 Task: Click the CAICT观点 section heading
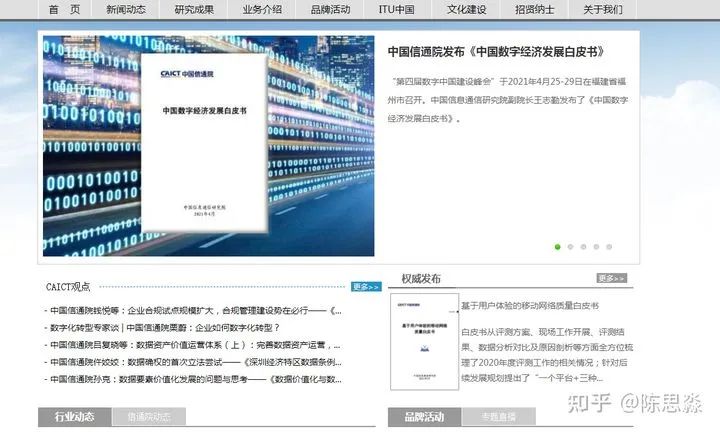(x=68, y=287)
